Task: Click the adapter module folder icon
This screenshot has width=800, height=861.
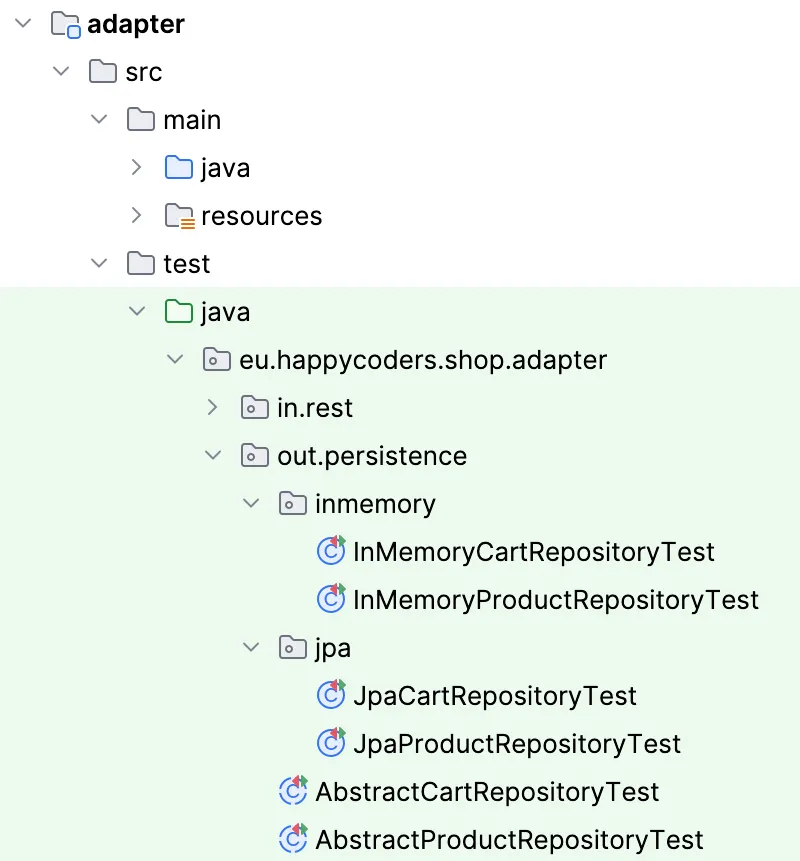Action: (65, 25)
